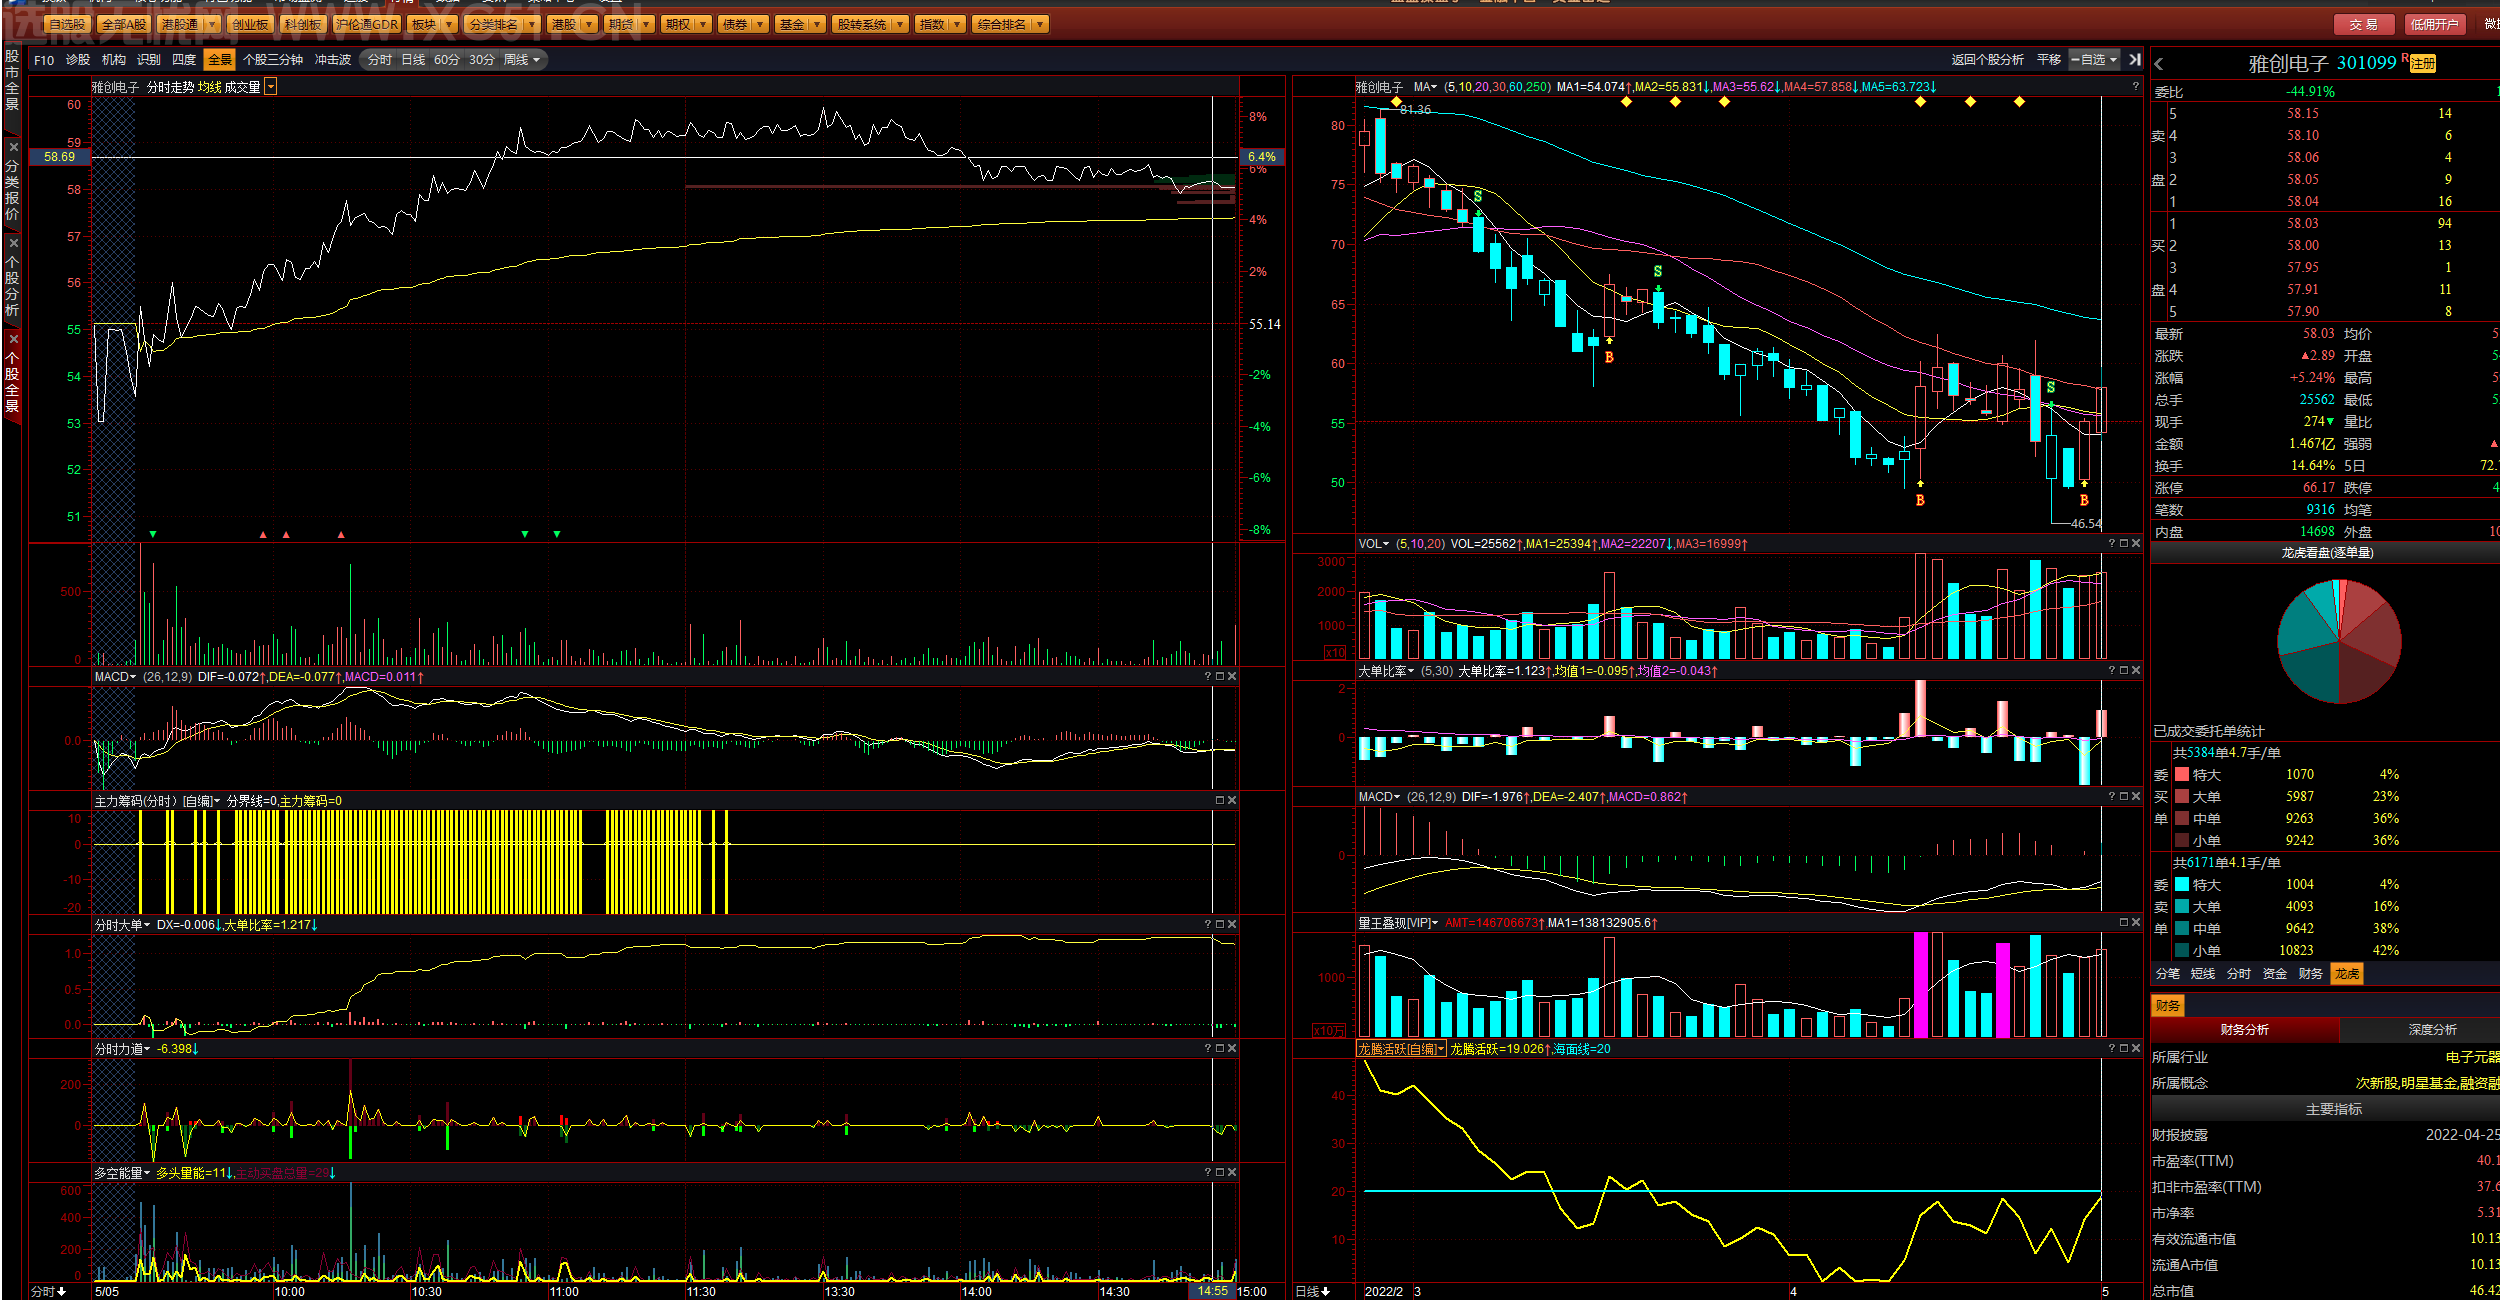Jump to end with the skip arrow icon
Image resolution: width=2500 pixels, height=1300 pixels.
click(x=2135, y=60)
